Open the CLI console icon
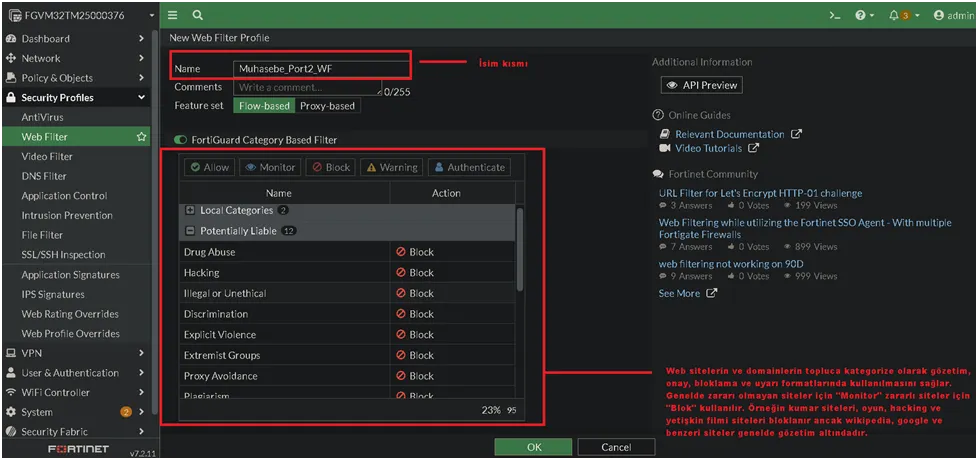978x460 pixels. (x=835, y=16)
